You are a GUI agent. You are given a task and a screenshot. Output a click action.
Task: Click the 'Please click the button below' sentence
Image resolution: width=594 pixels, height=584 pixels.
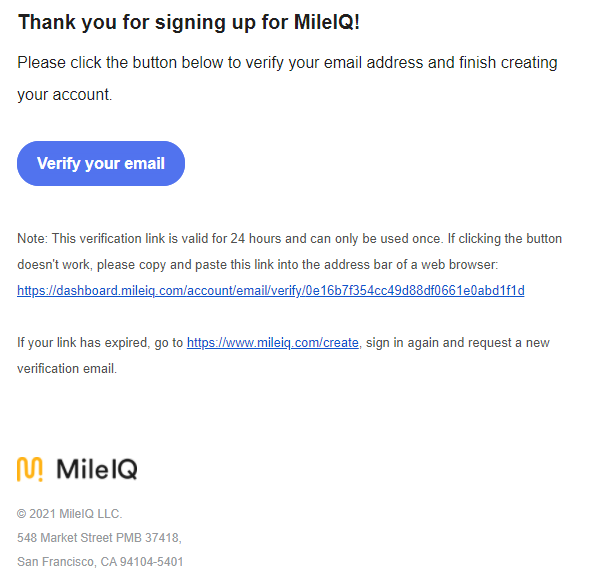(x=288, y=62)
